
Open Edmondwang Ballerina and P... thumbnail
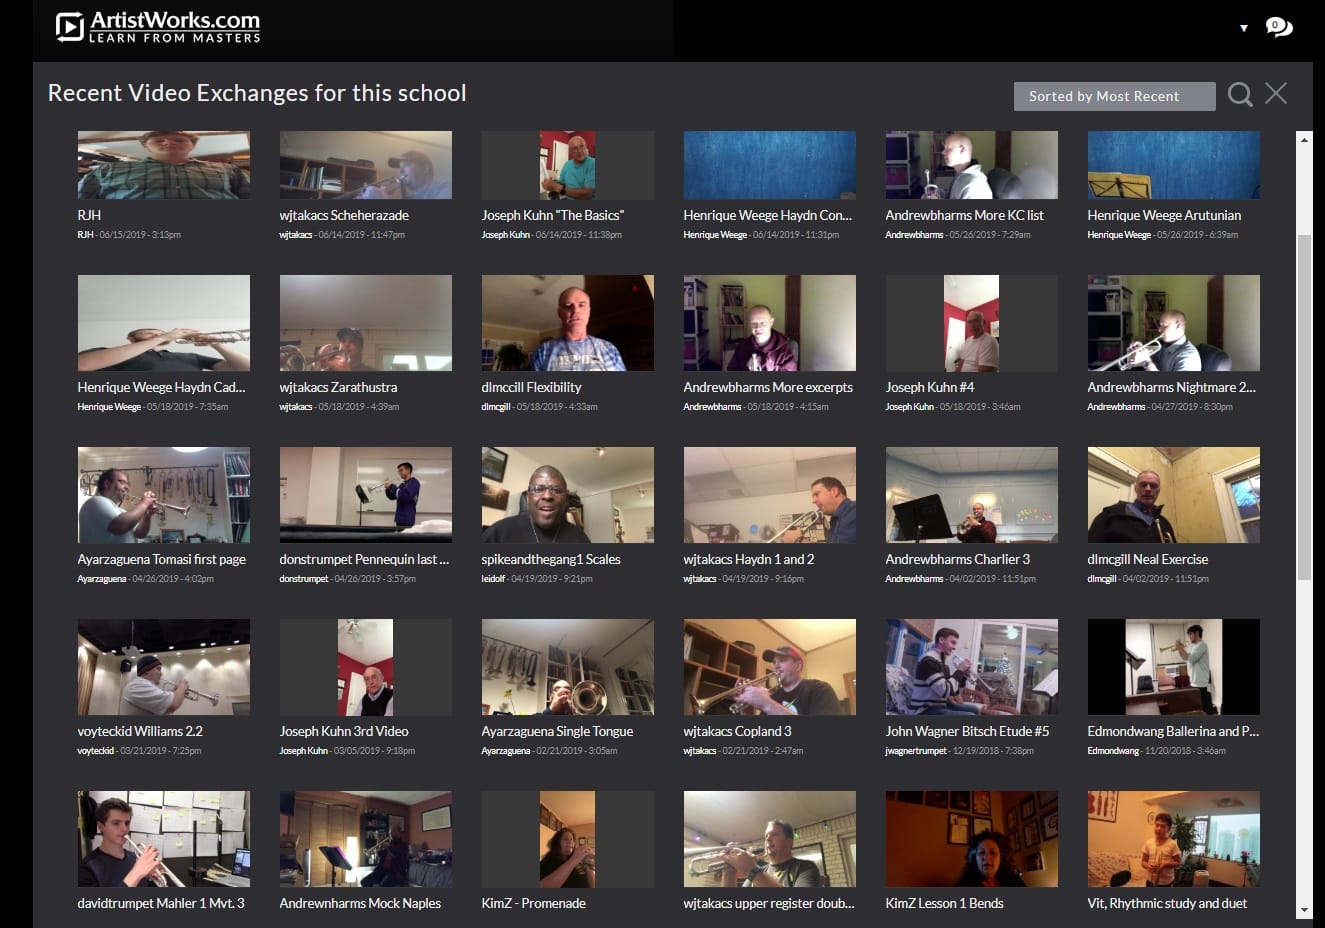click(x=1174, y=667)
